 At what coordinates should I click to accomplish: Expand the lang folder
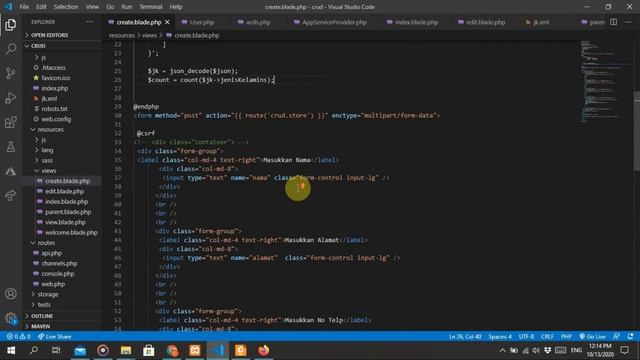[47, 150]
